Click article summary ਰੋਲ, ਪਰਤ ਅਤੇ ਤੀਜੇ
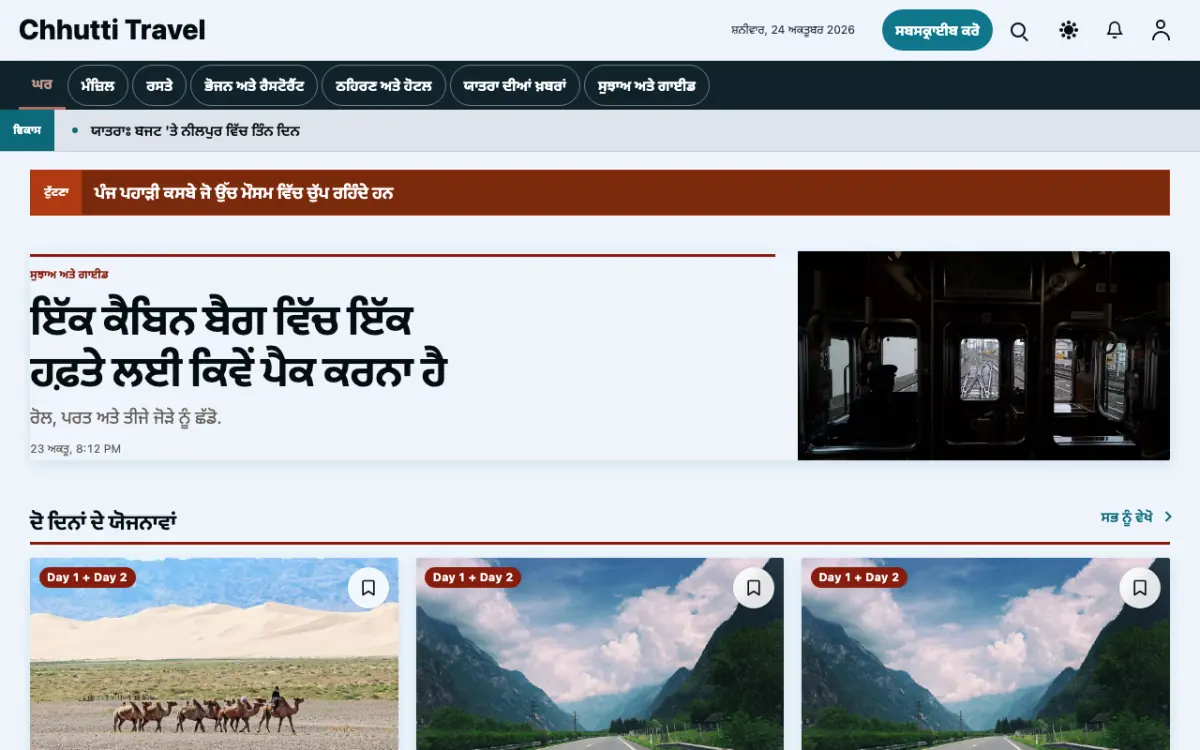The width and height of the screenshot is (1200, 750). click(x=126, y=417)
